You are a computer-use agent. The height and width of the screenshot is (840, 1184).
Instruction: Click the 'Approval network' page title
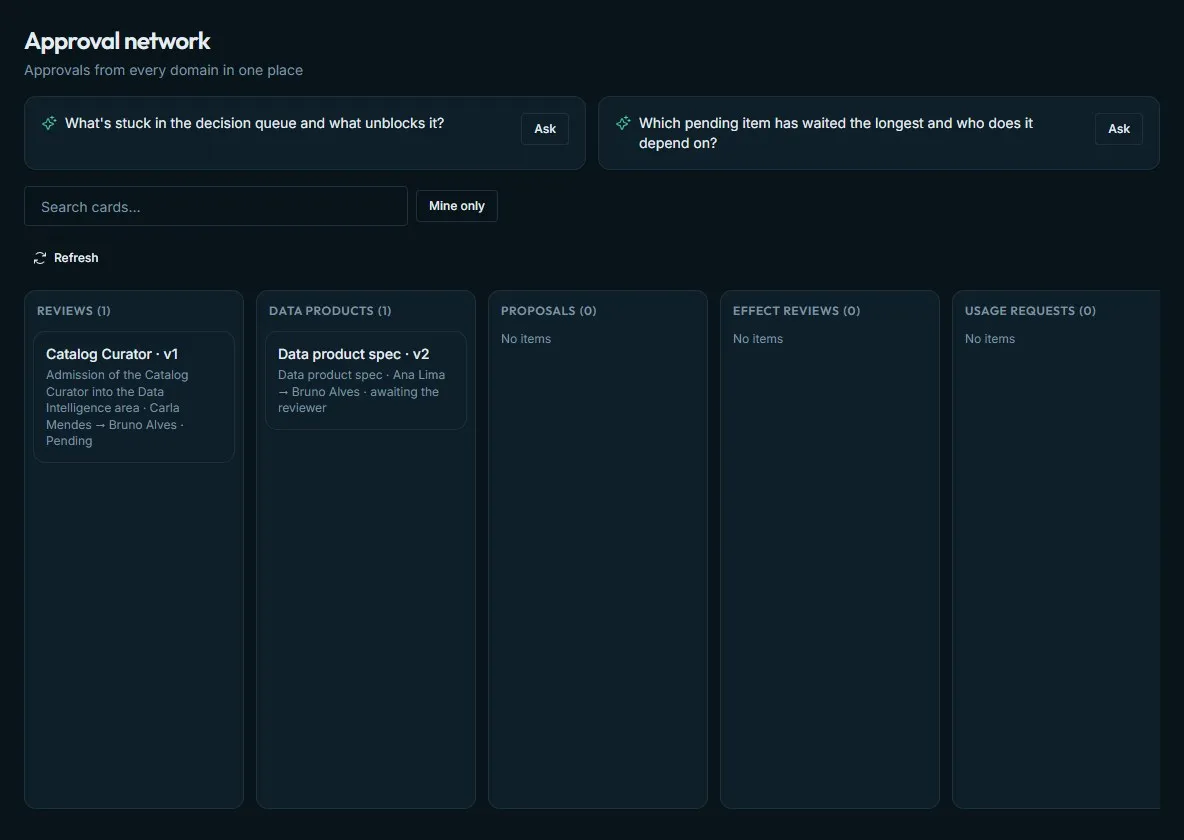118,41
